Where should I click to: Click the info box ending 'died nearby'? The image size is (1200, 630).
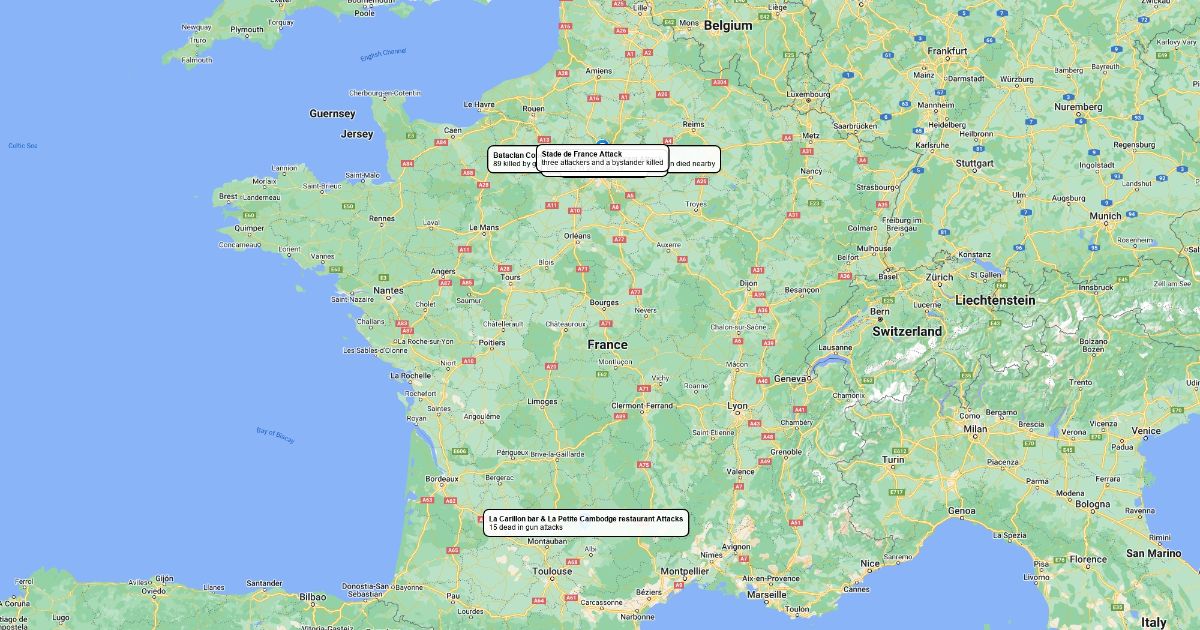coord(694,160)
